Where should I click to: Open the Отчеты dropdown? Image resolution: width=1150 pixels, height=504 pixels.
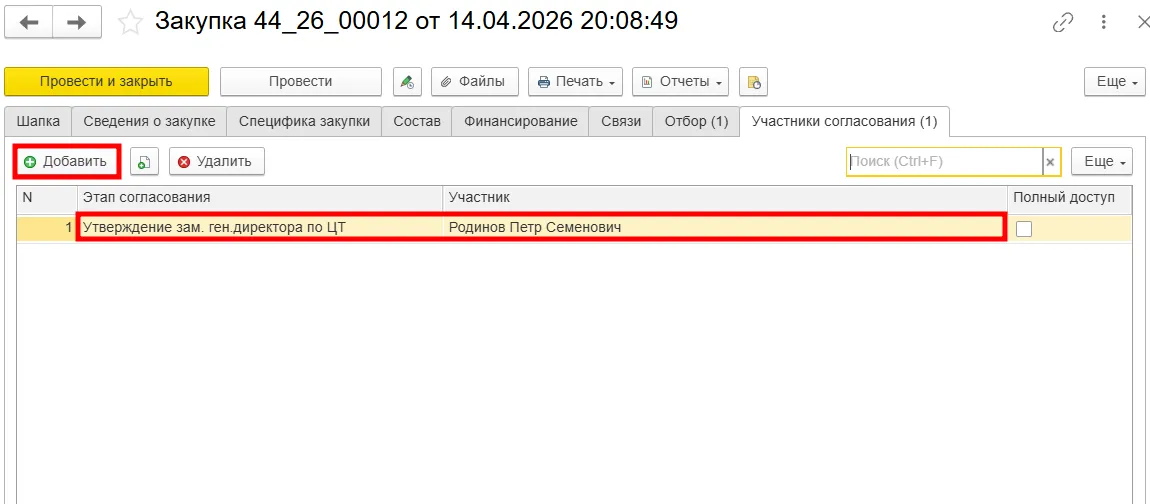[x=681, y=81]
